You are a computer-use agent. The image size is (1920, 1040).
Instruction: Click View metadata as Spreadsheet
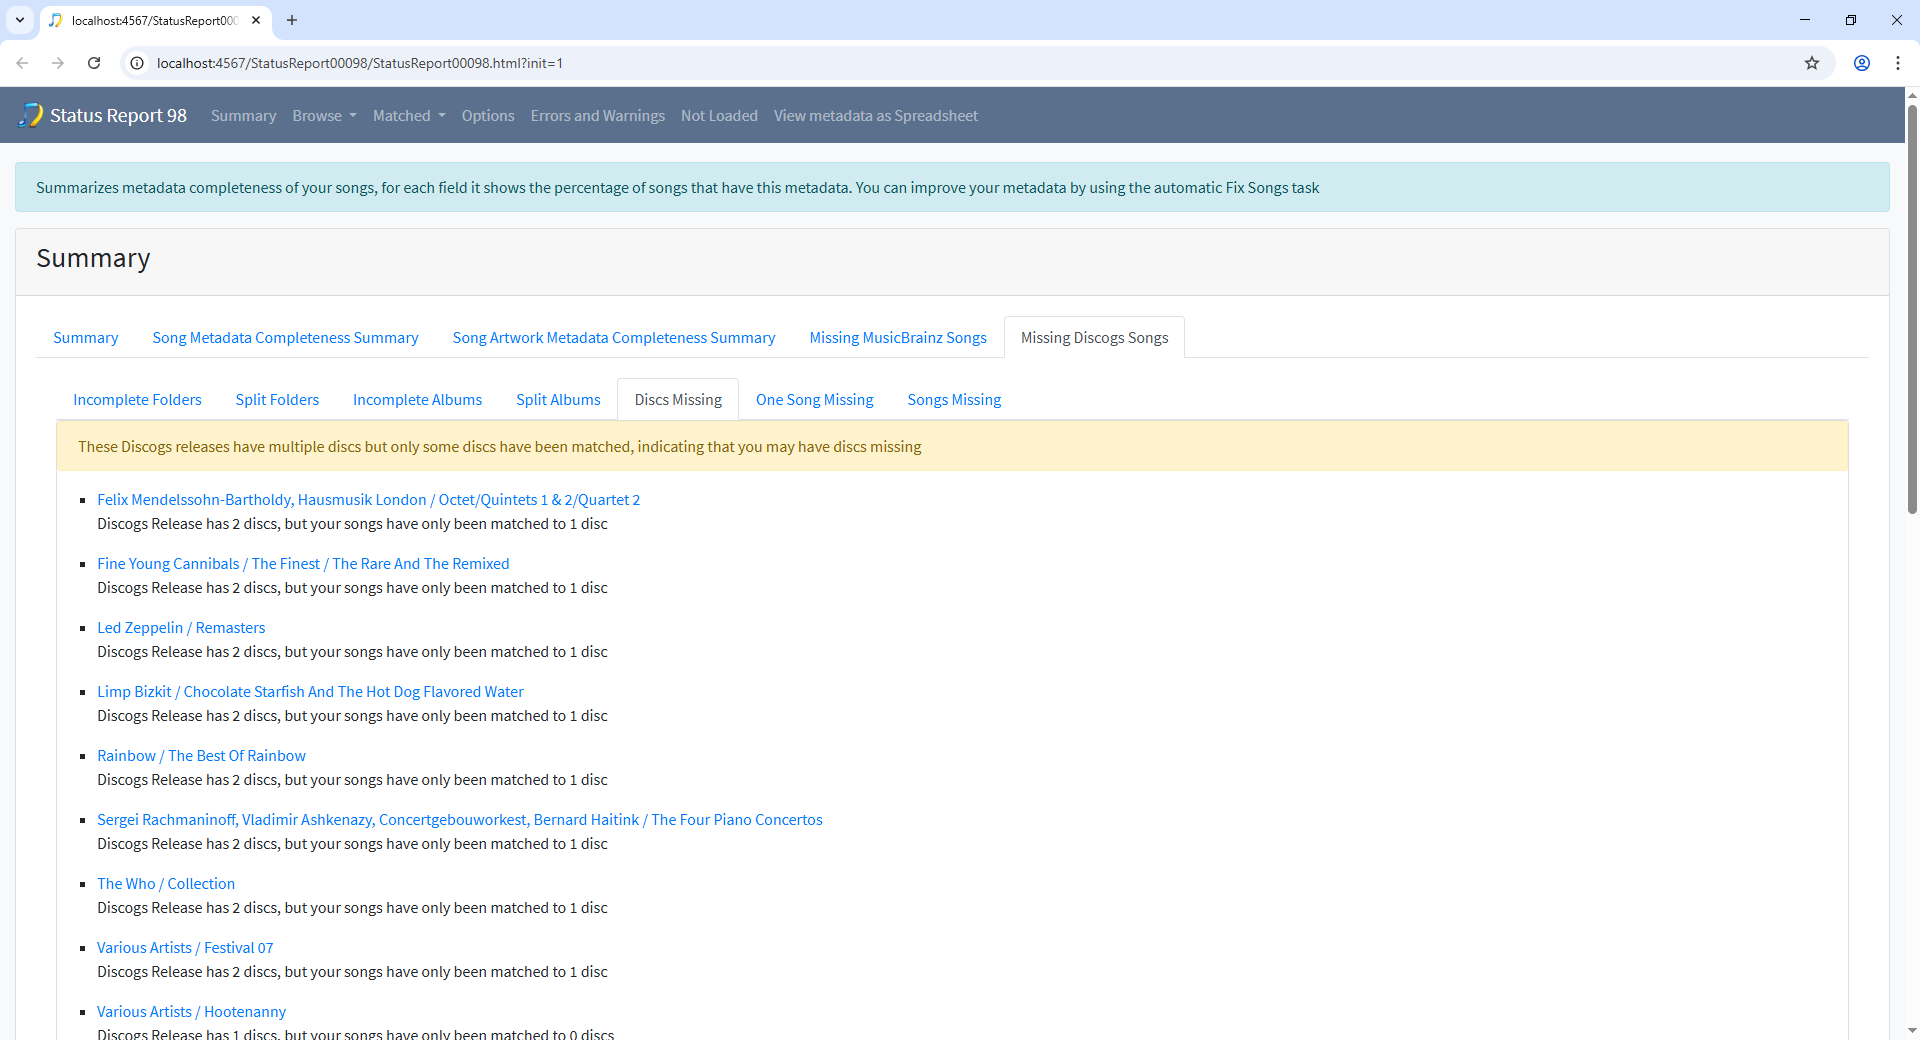click(x=876, y=116)
